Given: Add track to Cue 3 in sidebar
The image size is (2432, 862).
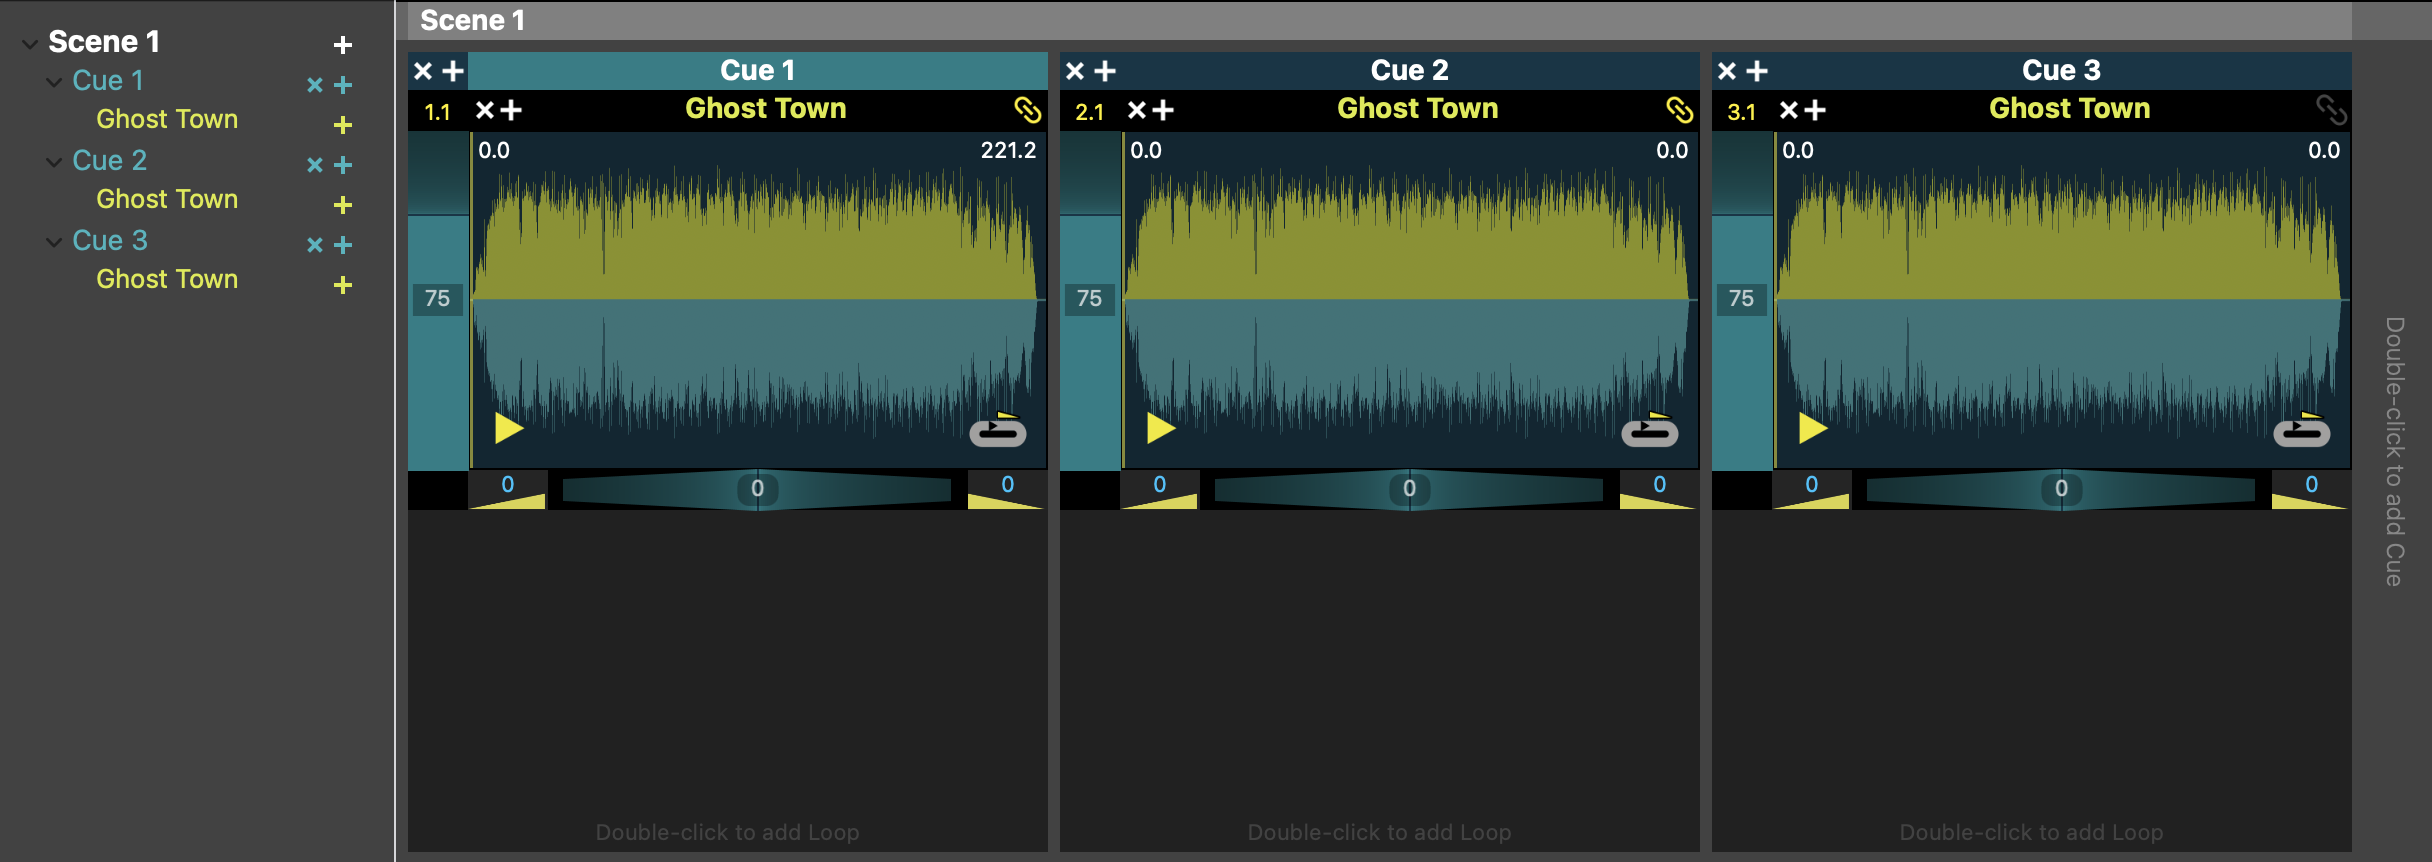Looking at the screenshot, I should (343, 245).
